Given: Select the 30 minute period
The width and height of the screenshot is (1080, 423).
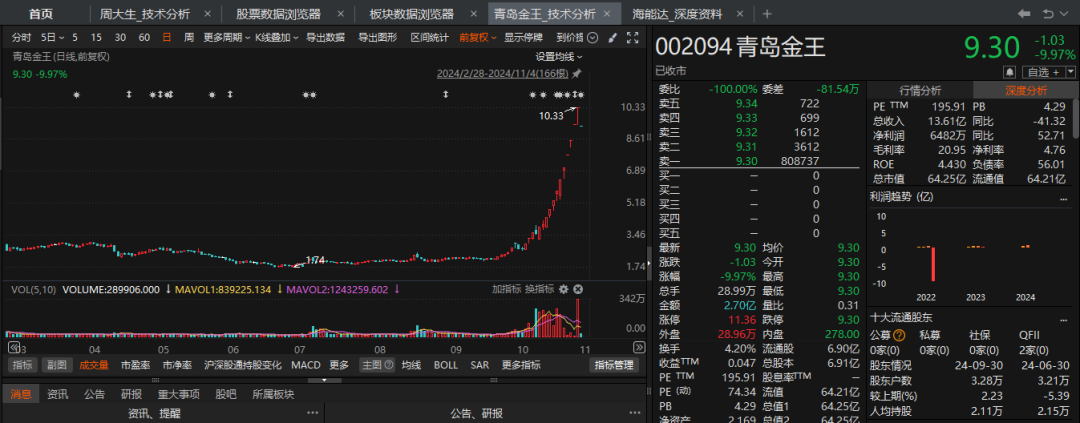Looking at the screenshot, I should 121,38.
